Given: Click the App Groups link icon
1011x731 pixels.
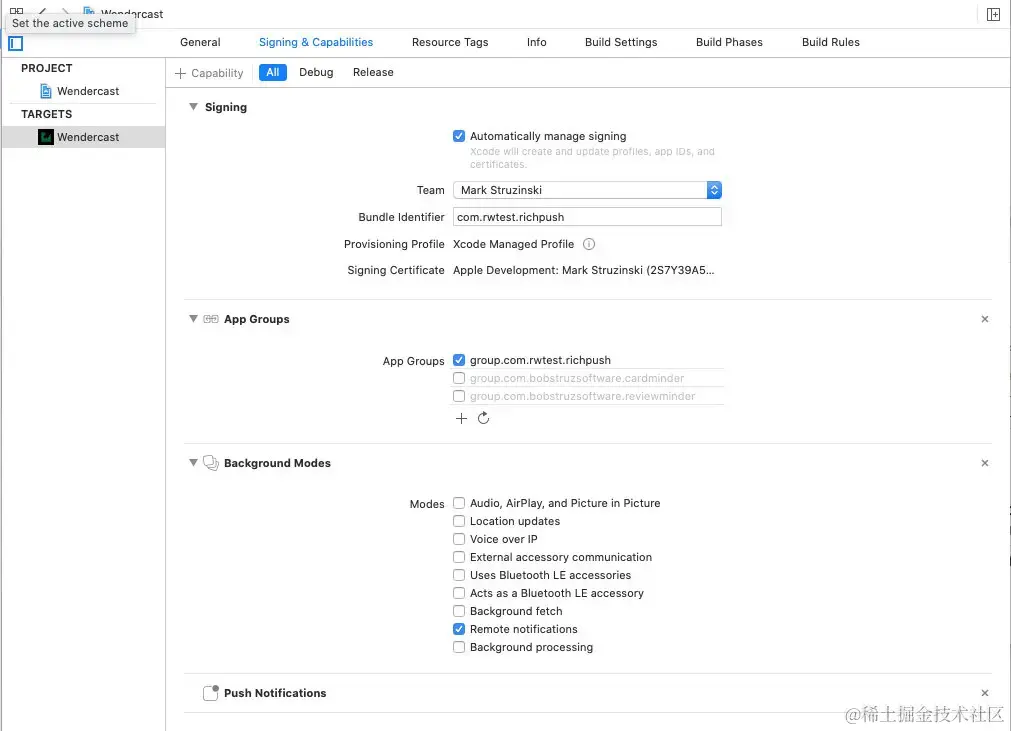Looking at the screenshot, I should 211,319.
